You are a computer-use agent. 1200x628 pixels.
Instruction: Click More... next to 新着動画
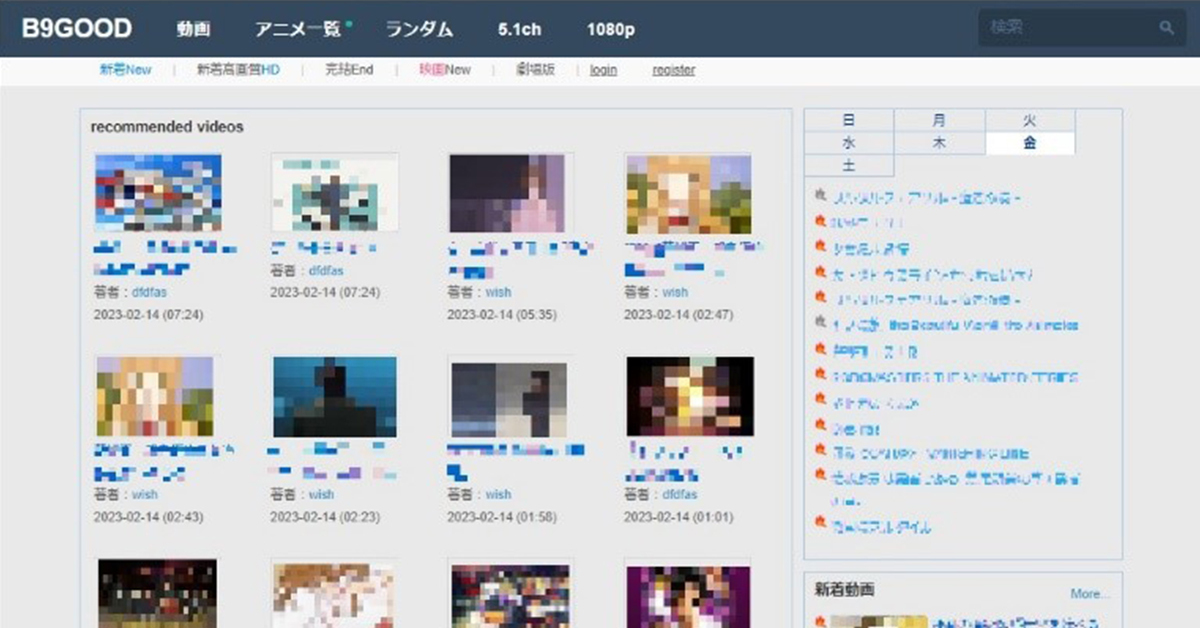coord(1089,593)
